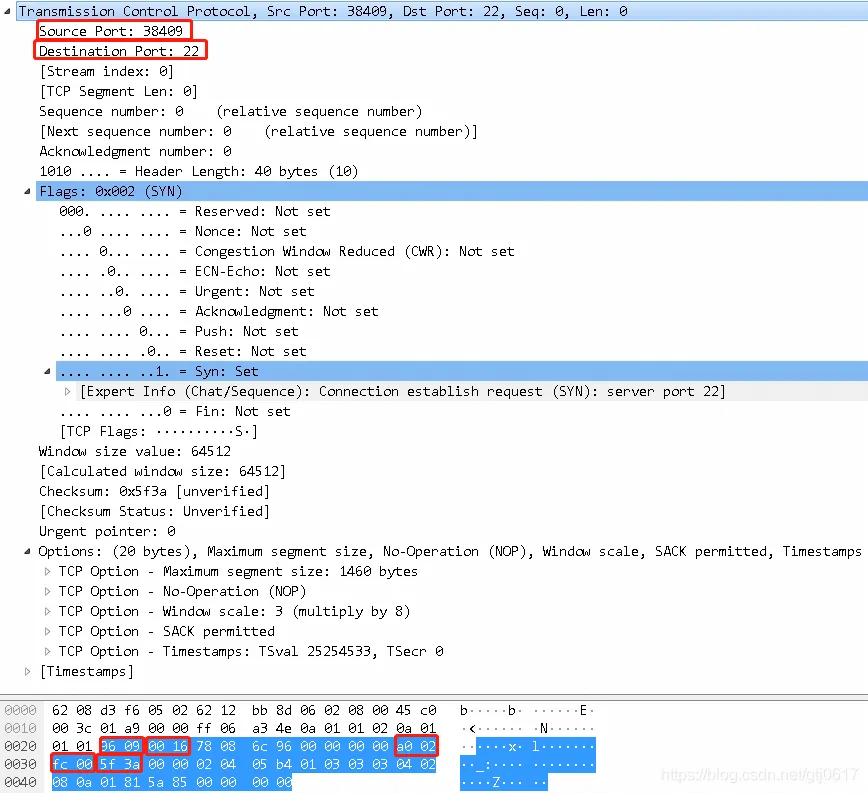Select the Checksum: 0x5f3a row
This screenshot has width=868, height=793.
pyautogui.click(x=154, y=491)
